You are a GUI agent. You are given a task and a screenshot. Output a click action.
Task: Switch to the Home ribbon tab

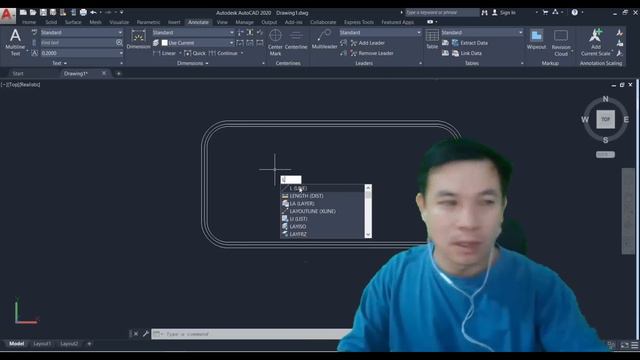29,22
